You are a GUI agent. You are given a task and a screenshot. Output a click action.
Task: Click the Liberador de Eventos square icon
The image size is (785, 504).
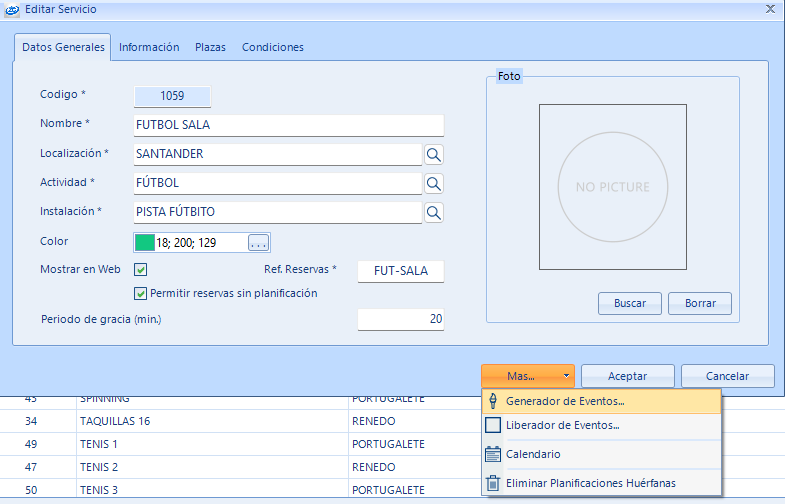tap(492, 425)
